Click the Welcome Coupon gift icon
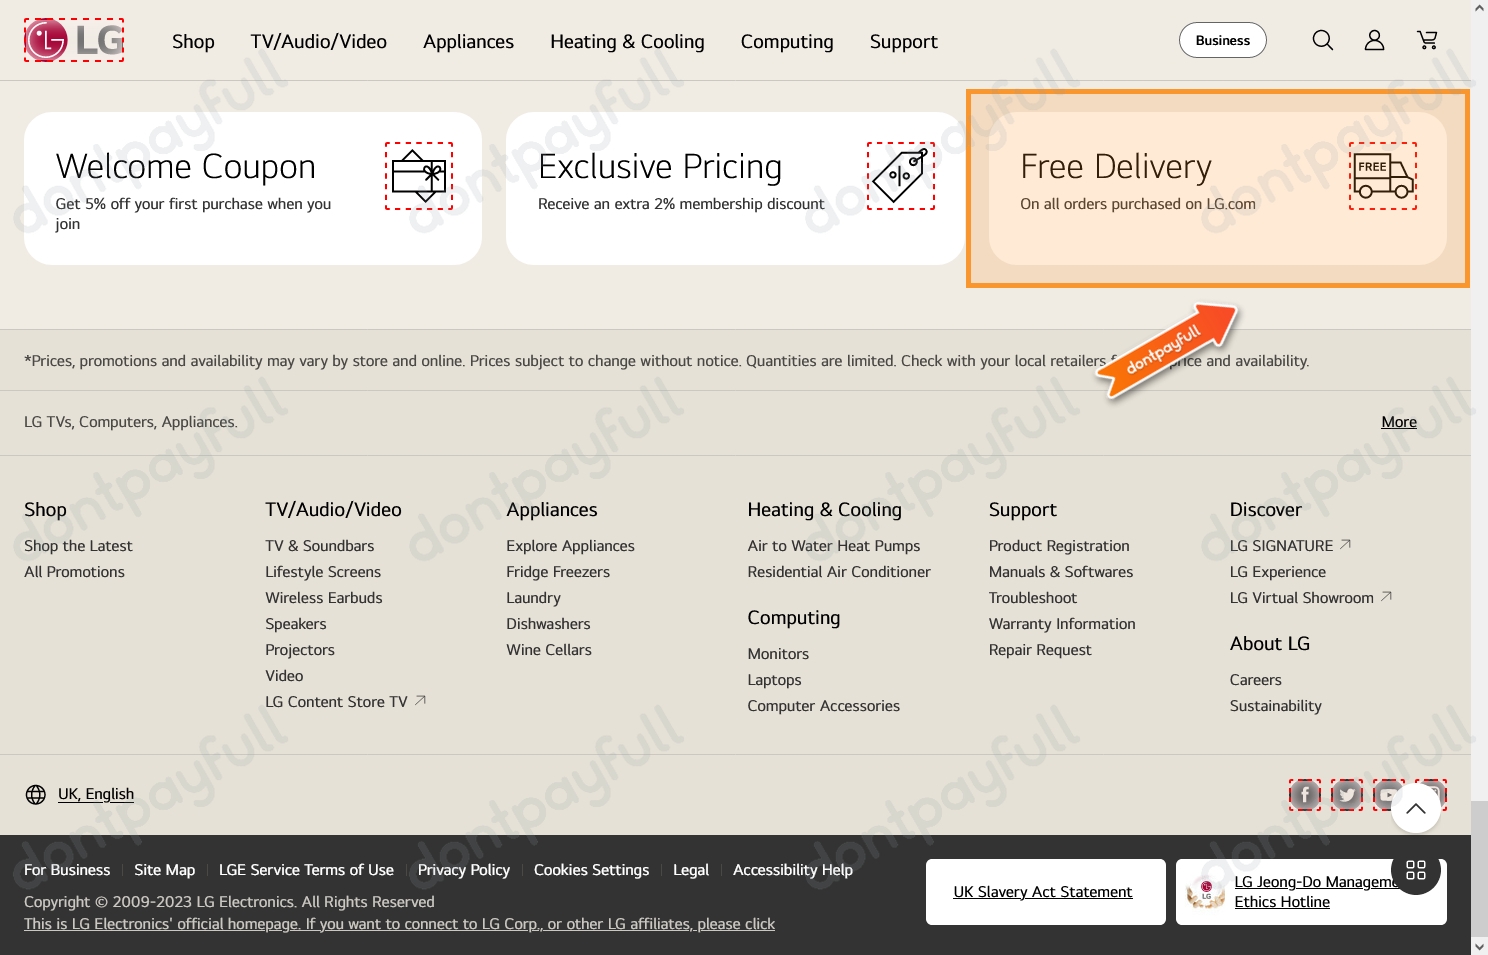This screenshot has width=1488, height=955. (419, 176)
